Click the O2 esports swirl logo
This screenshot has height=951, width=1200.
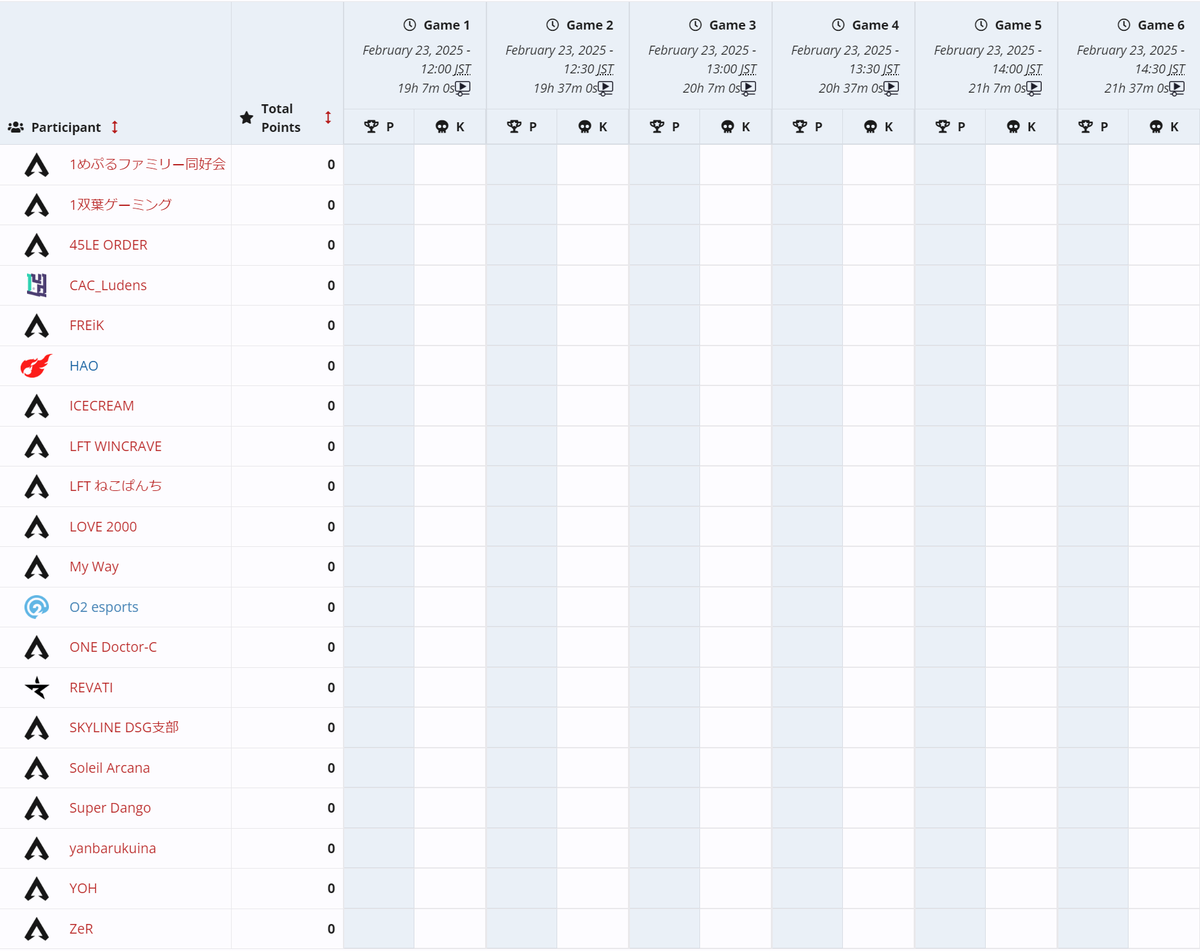click(x=37, y=607)
